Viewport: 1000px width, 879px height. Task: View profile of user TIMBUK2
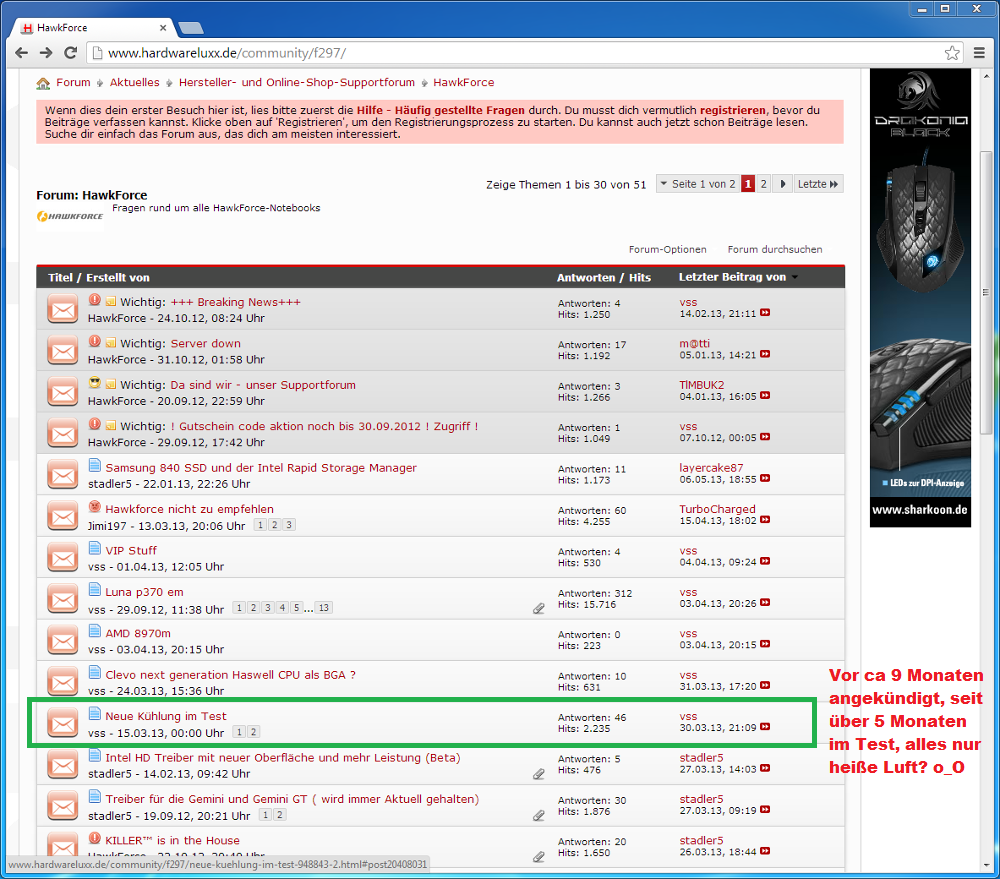click(x=702, y=385)
